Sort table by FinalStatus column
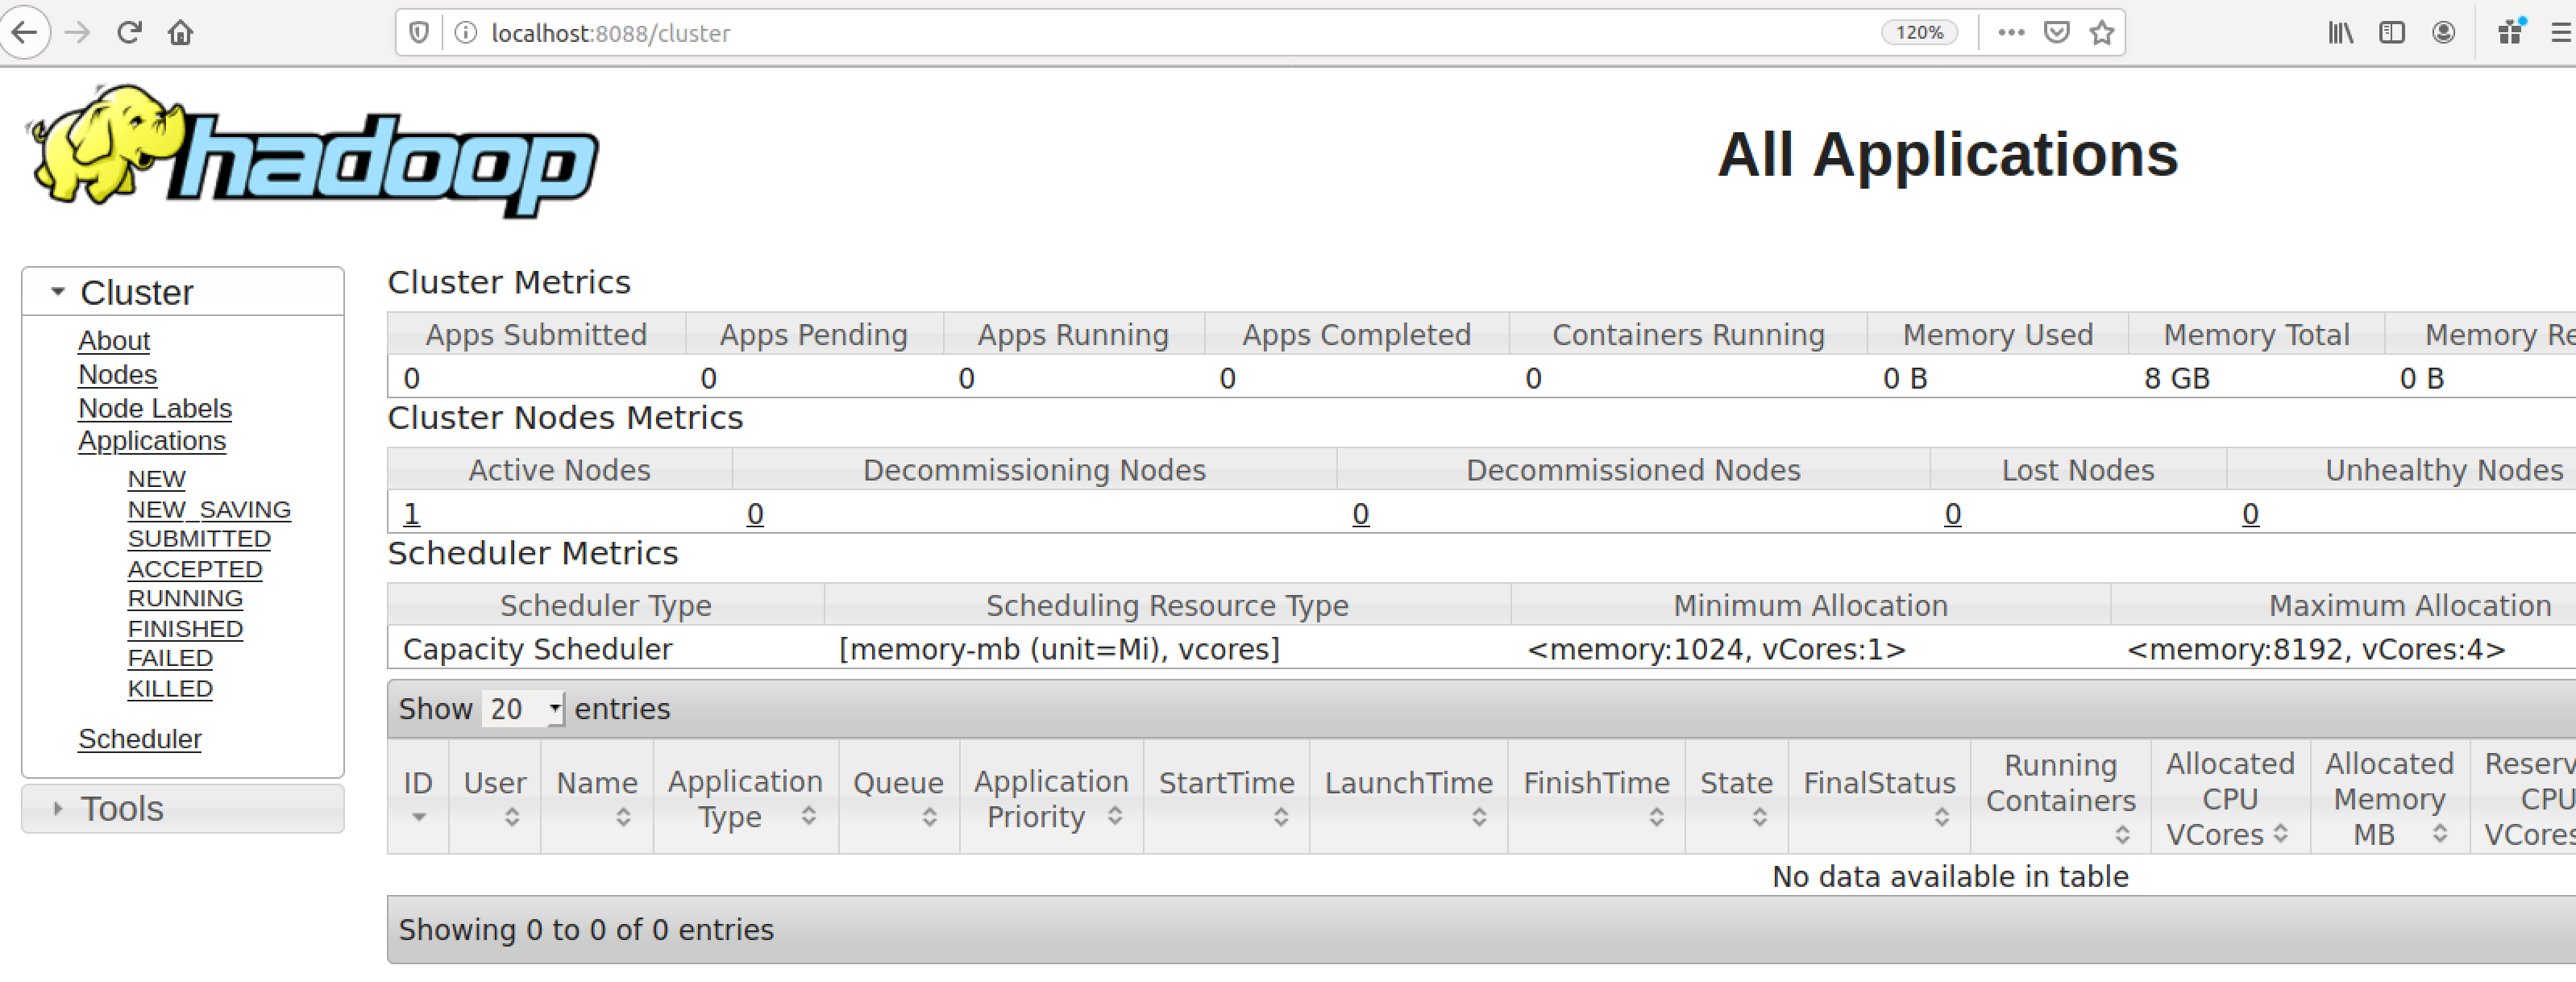Image resolution: width=2576 pixels, height=982 pixels. click(1879, 797)
